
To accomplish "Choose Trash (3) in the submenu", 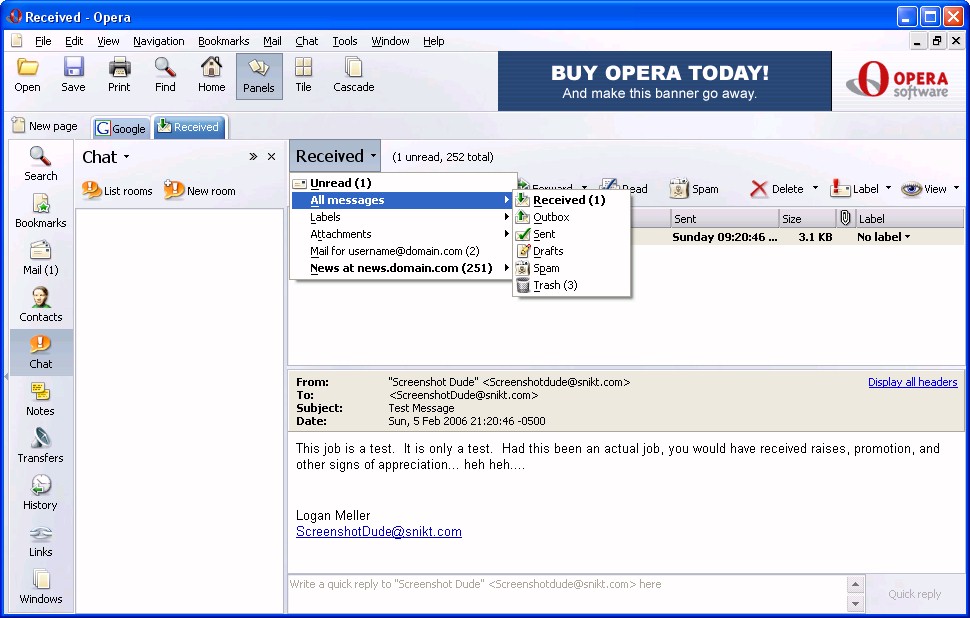I will [x=572, y=285].
